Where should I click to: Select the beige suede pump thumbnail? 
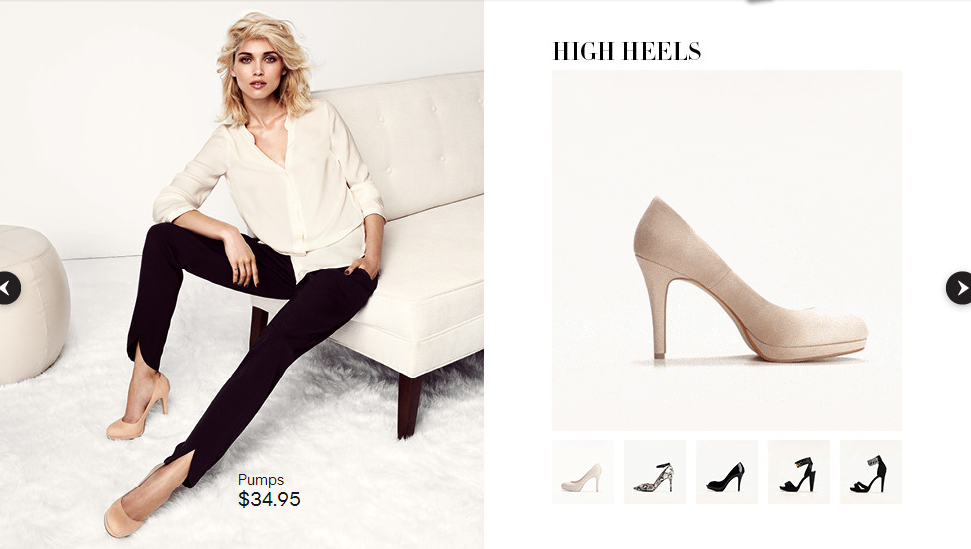pyautogui.click(x=583, y=472)
